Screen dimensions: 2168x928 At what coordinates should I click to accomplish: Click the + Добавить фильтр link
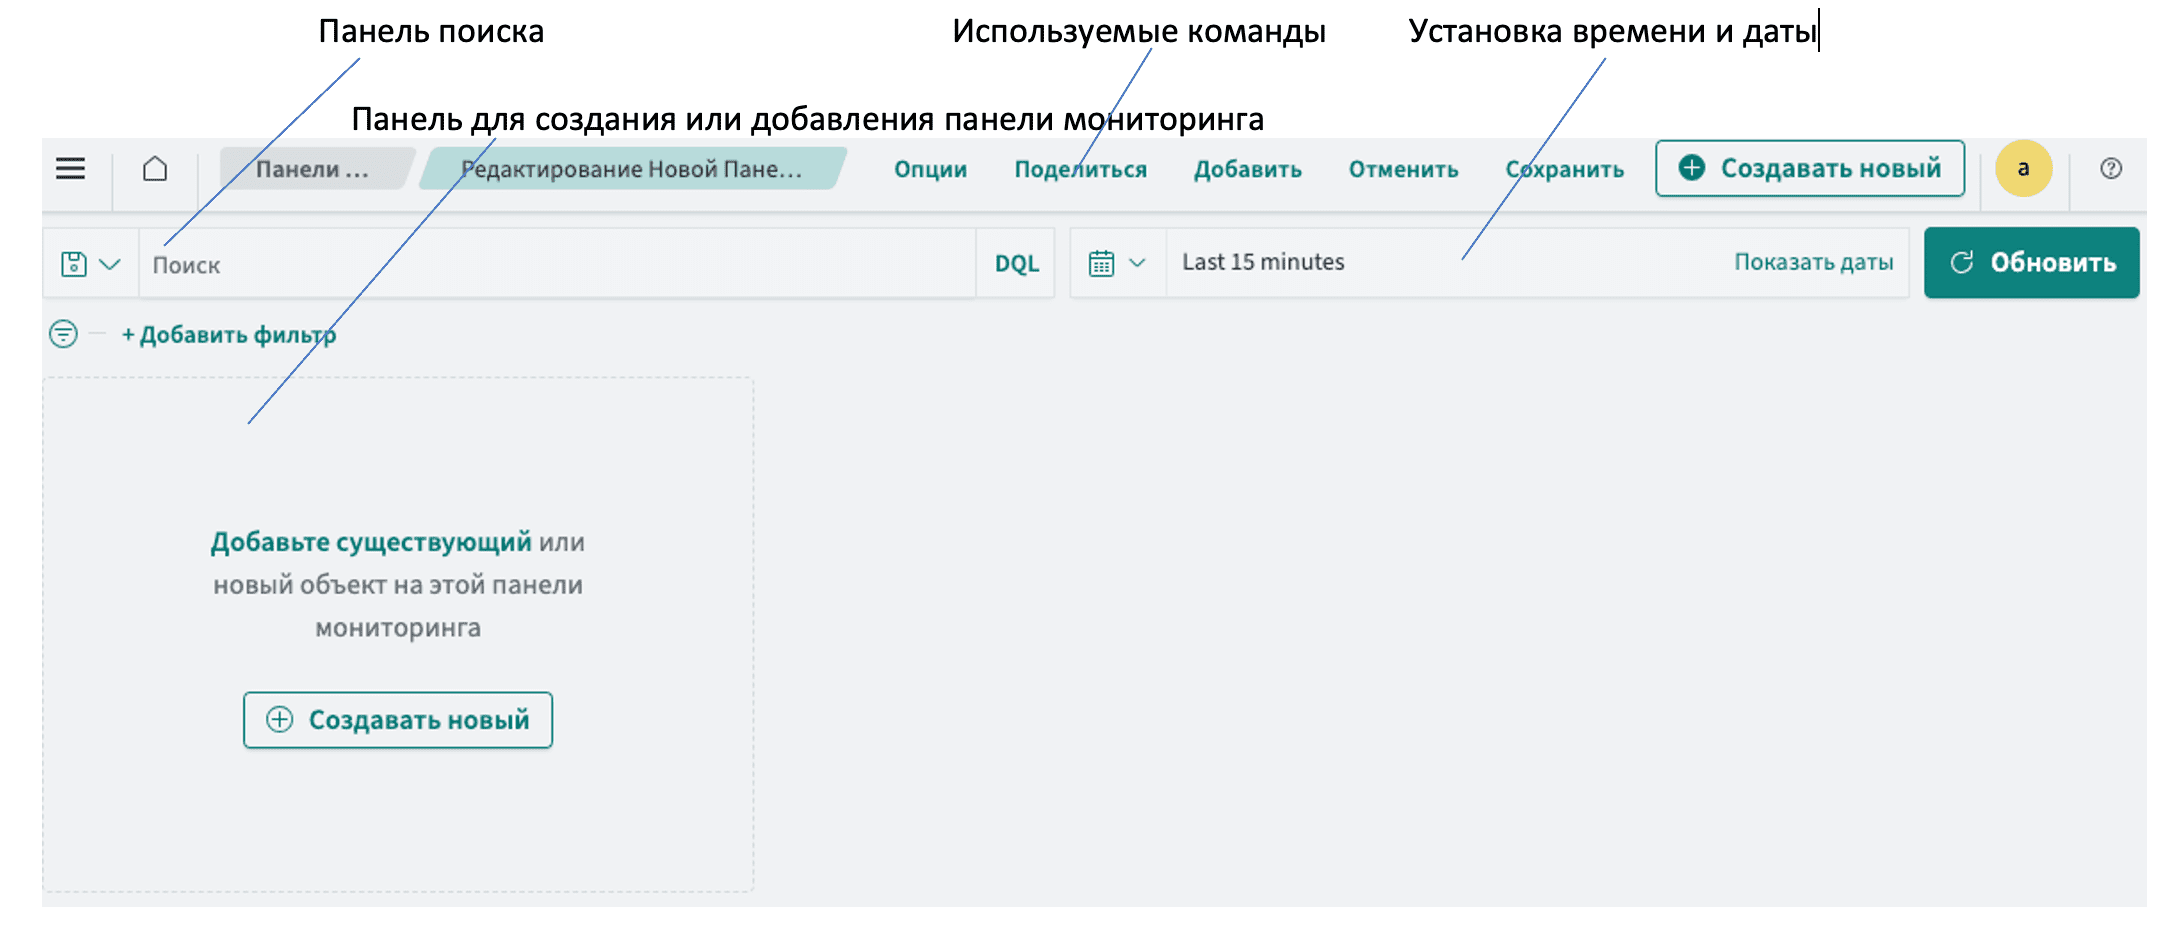tap(229, 335)
